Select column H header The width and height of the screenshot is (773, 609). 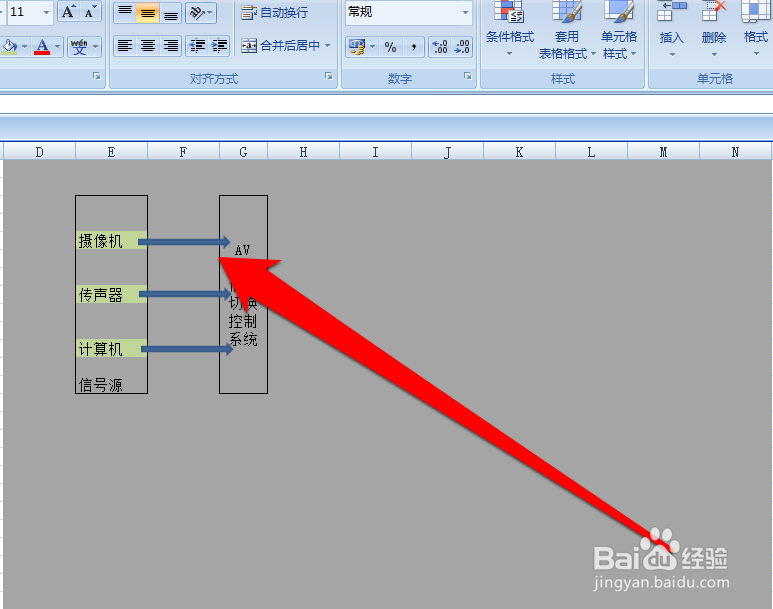coord(304,152)
